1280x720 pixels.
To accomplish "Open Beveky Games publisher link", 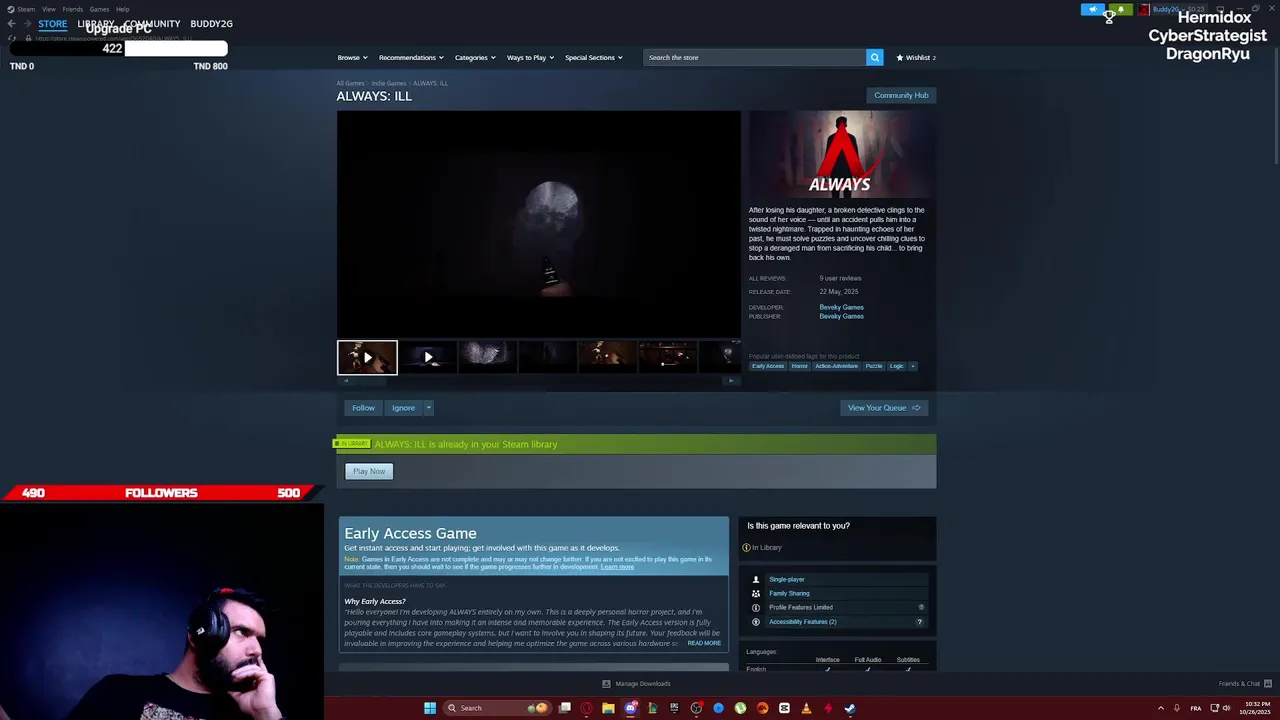I will 841,316.
